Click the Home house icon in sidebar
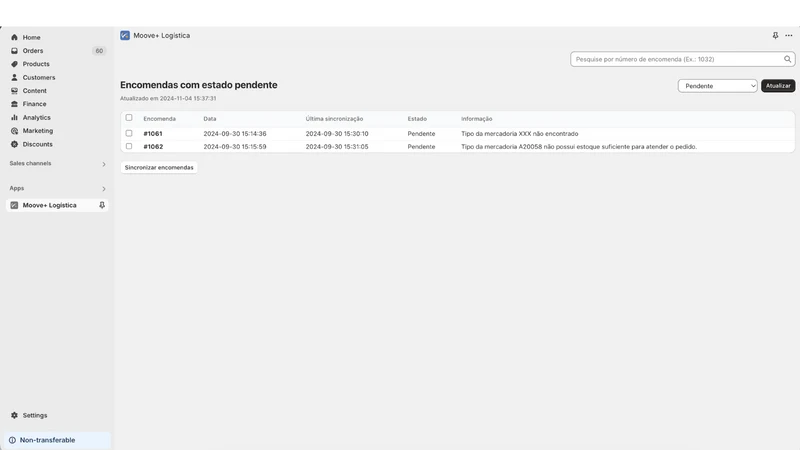This screenshot has height=450, width=800. [x=14, y=37]
